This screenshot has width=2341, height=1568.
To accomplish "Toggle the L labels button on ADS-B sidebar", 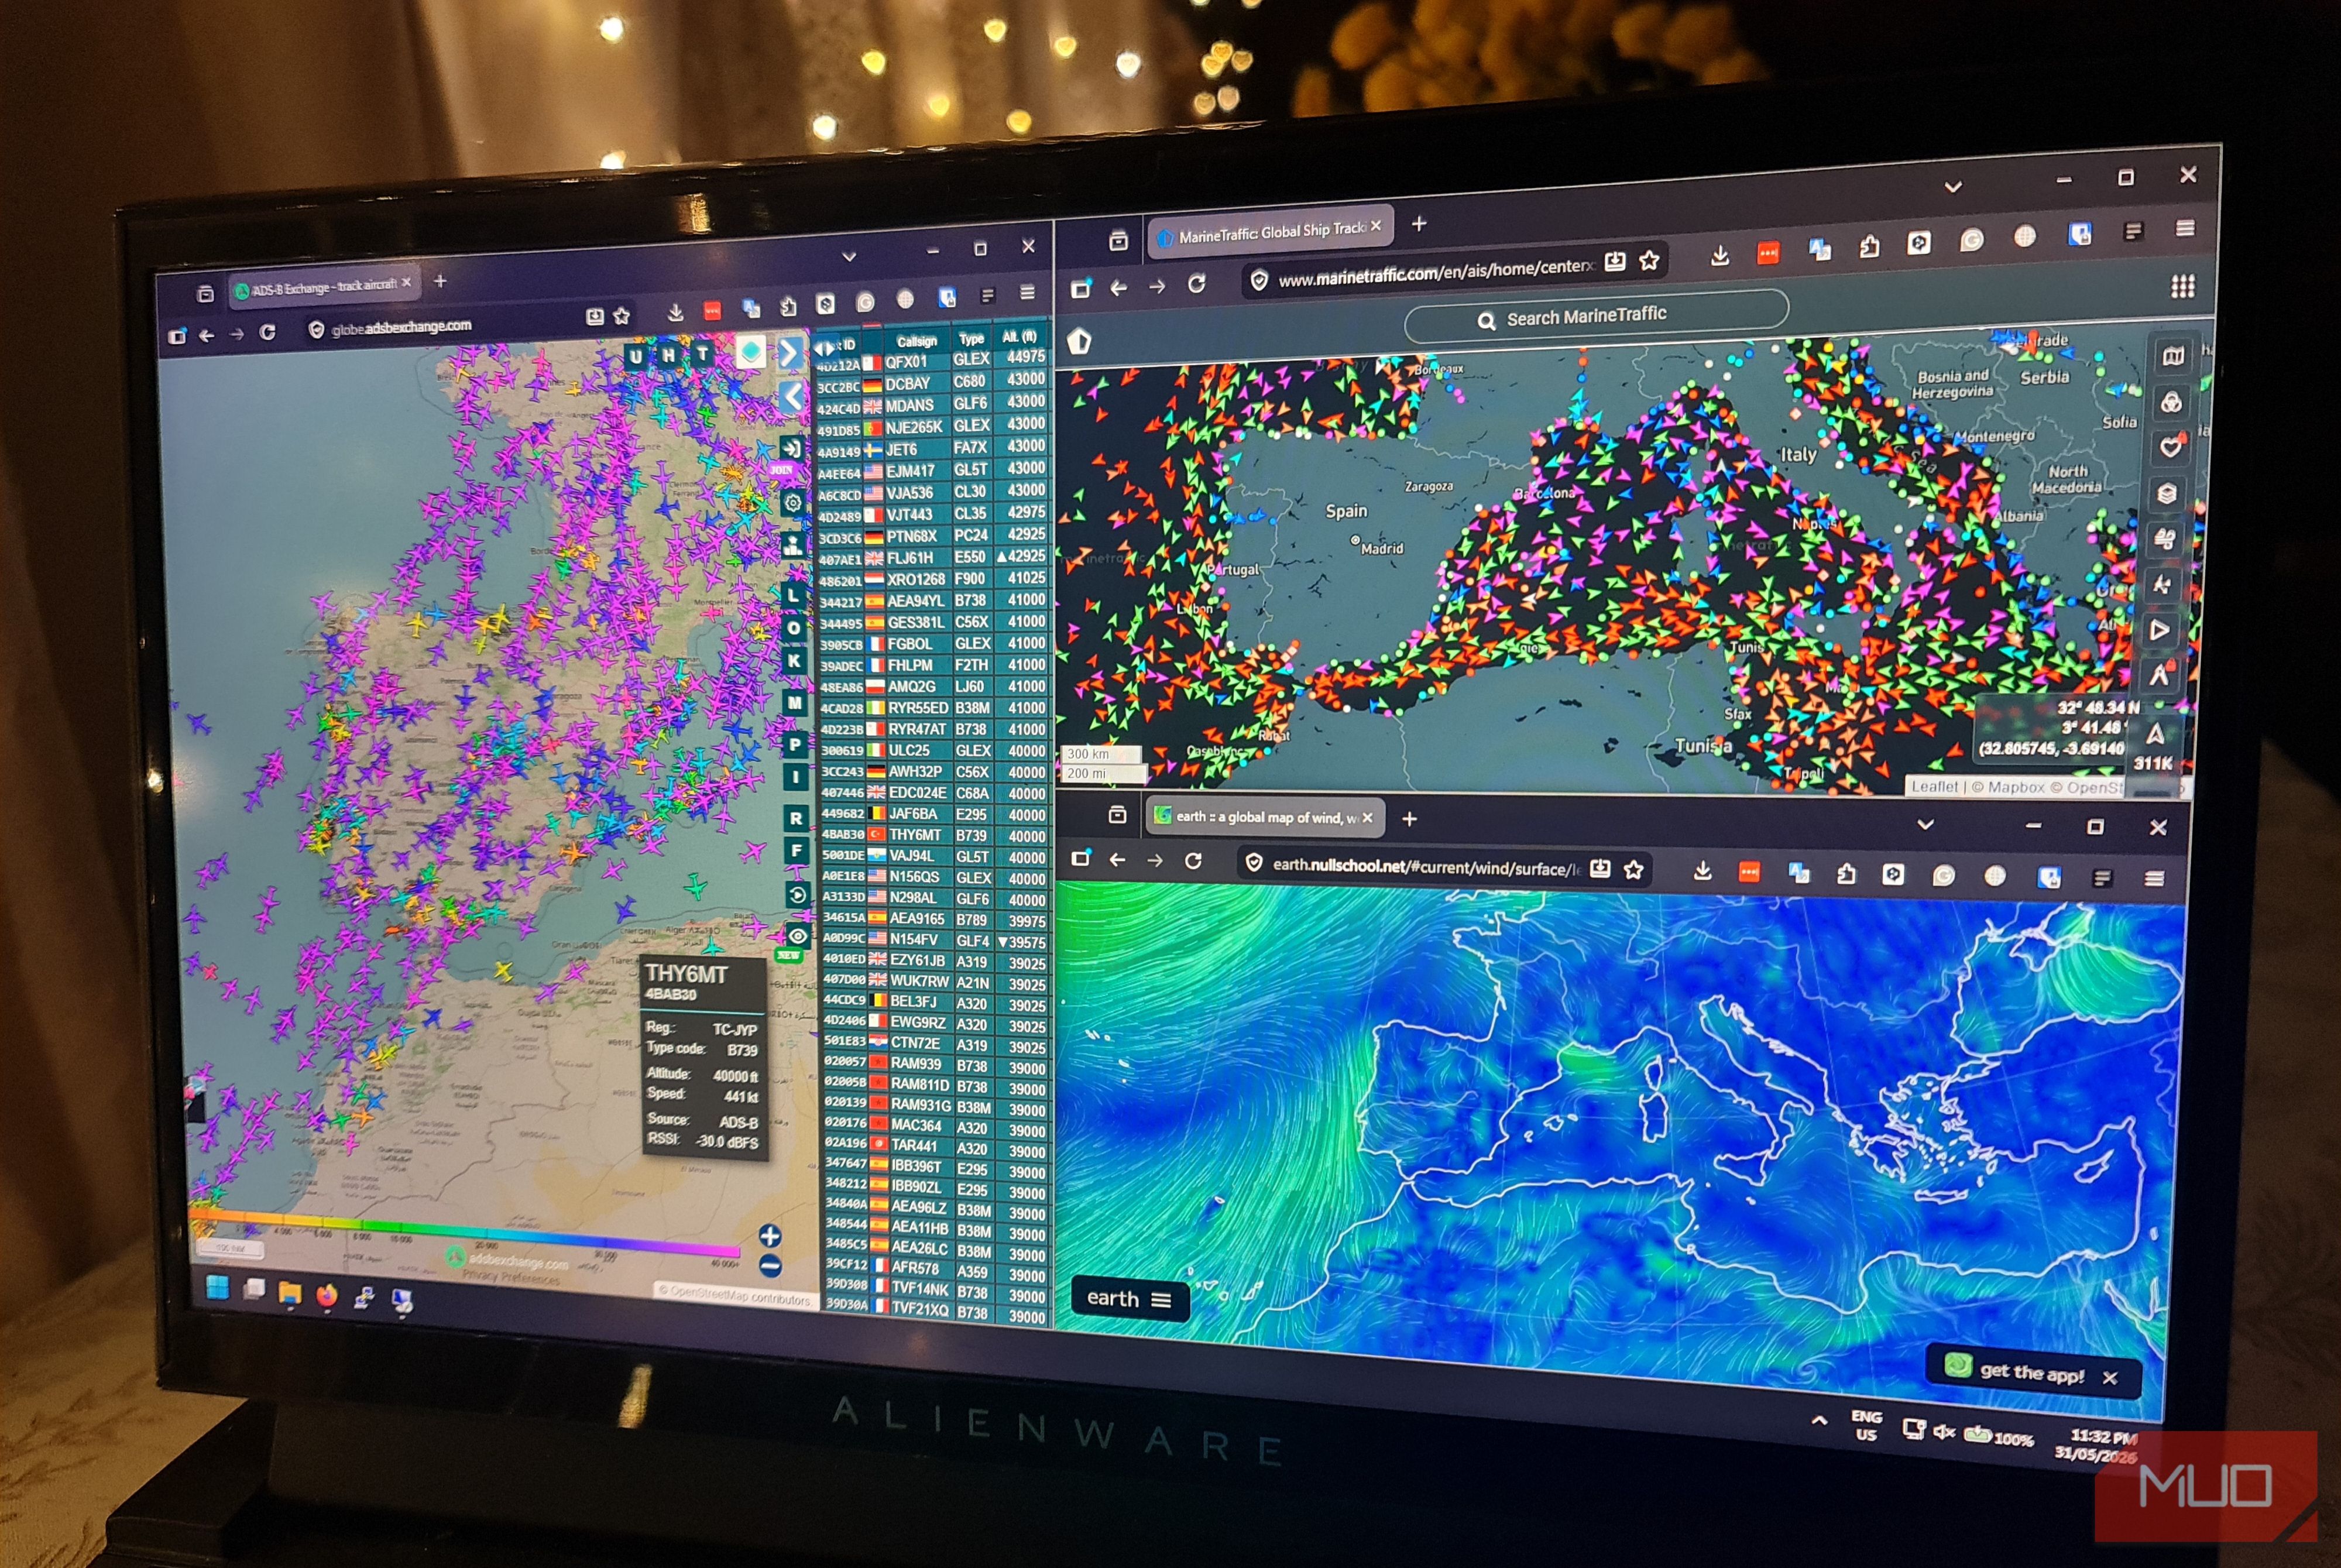I will click(793, 595).
